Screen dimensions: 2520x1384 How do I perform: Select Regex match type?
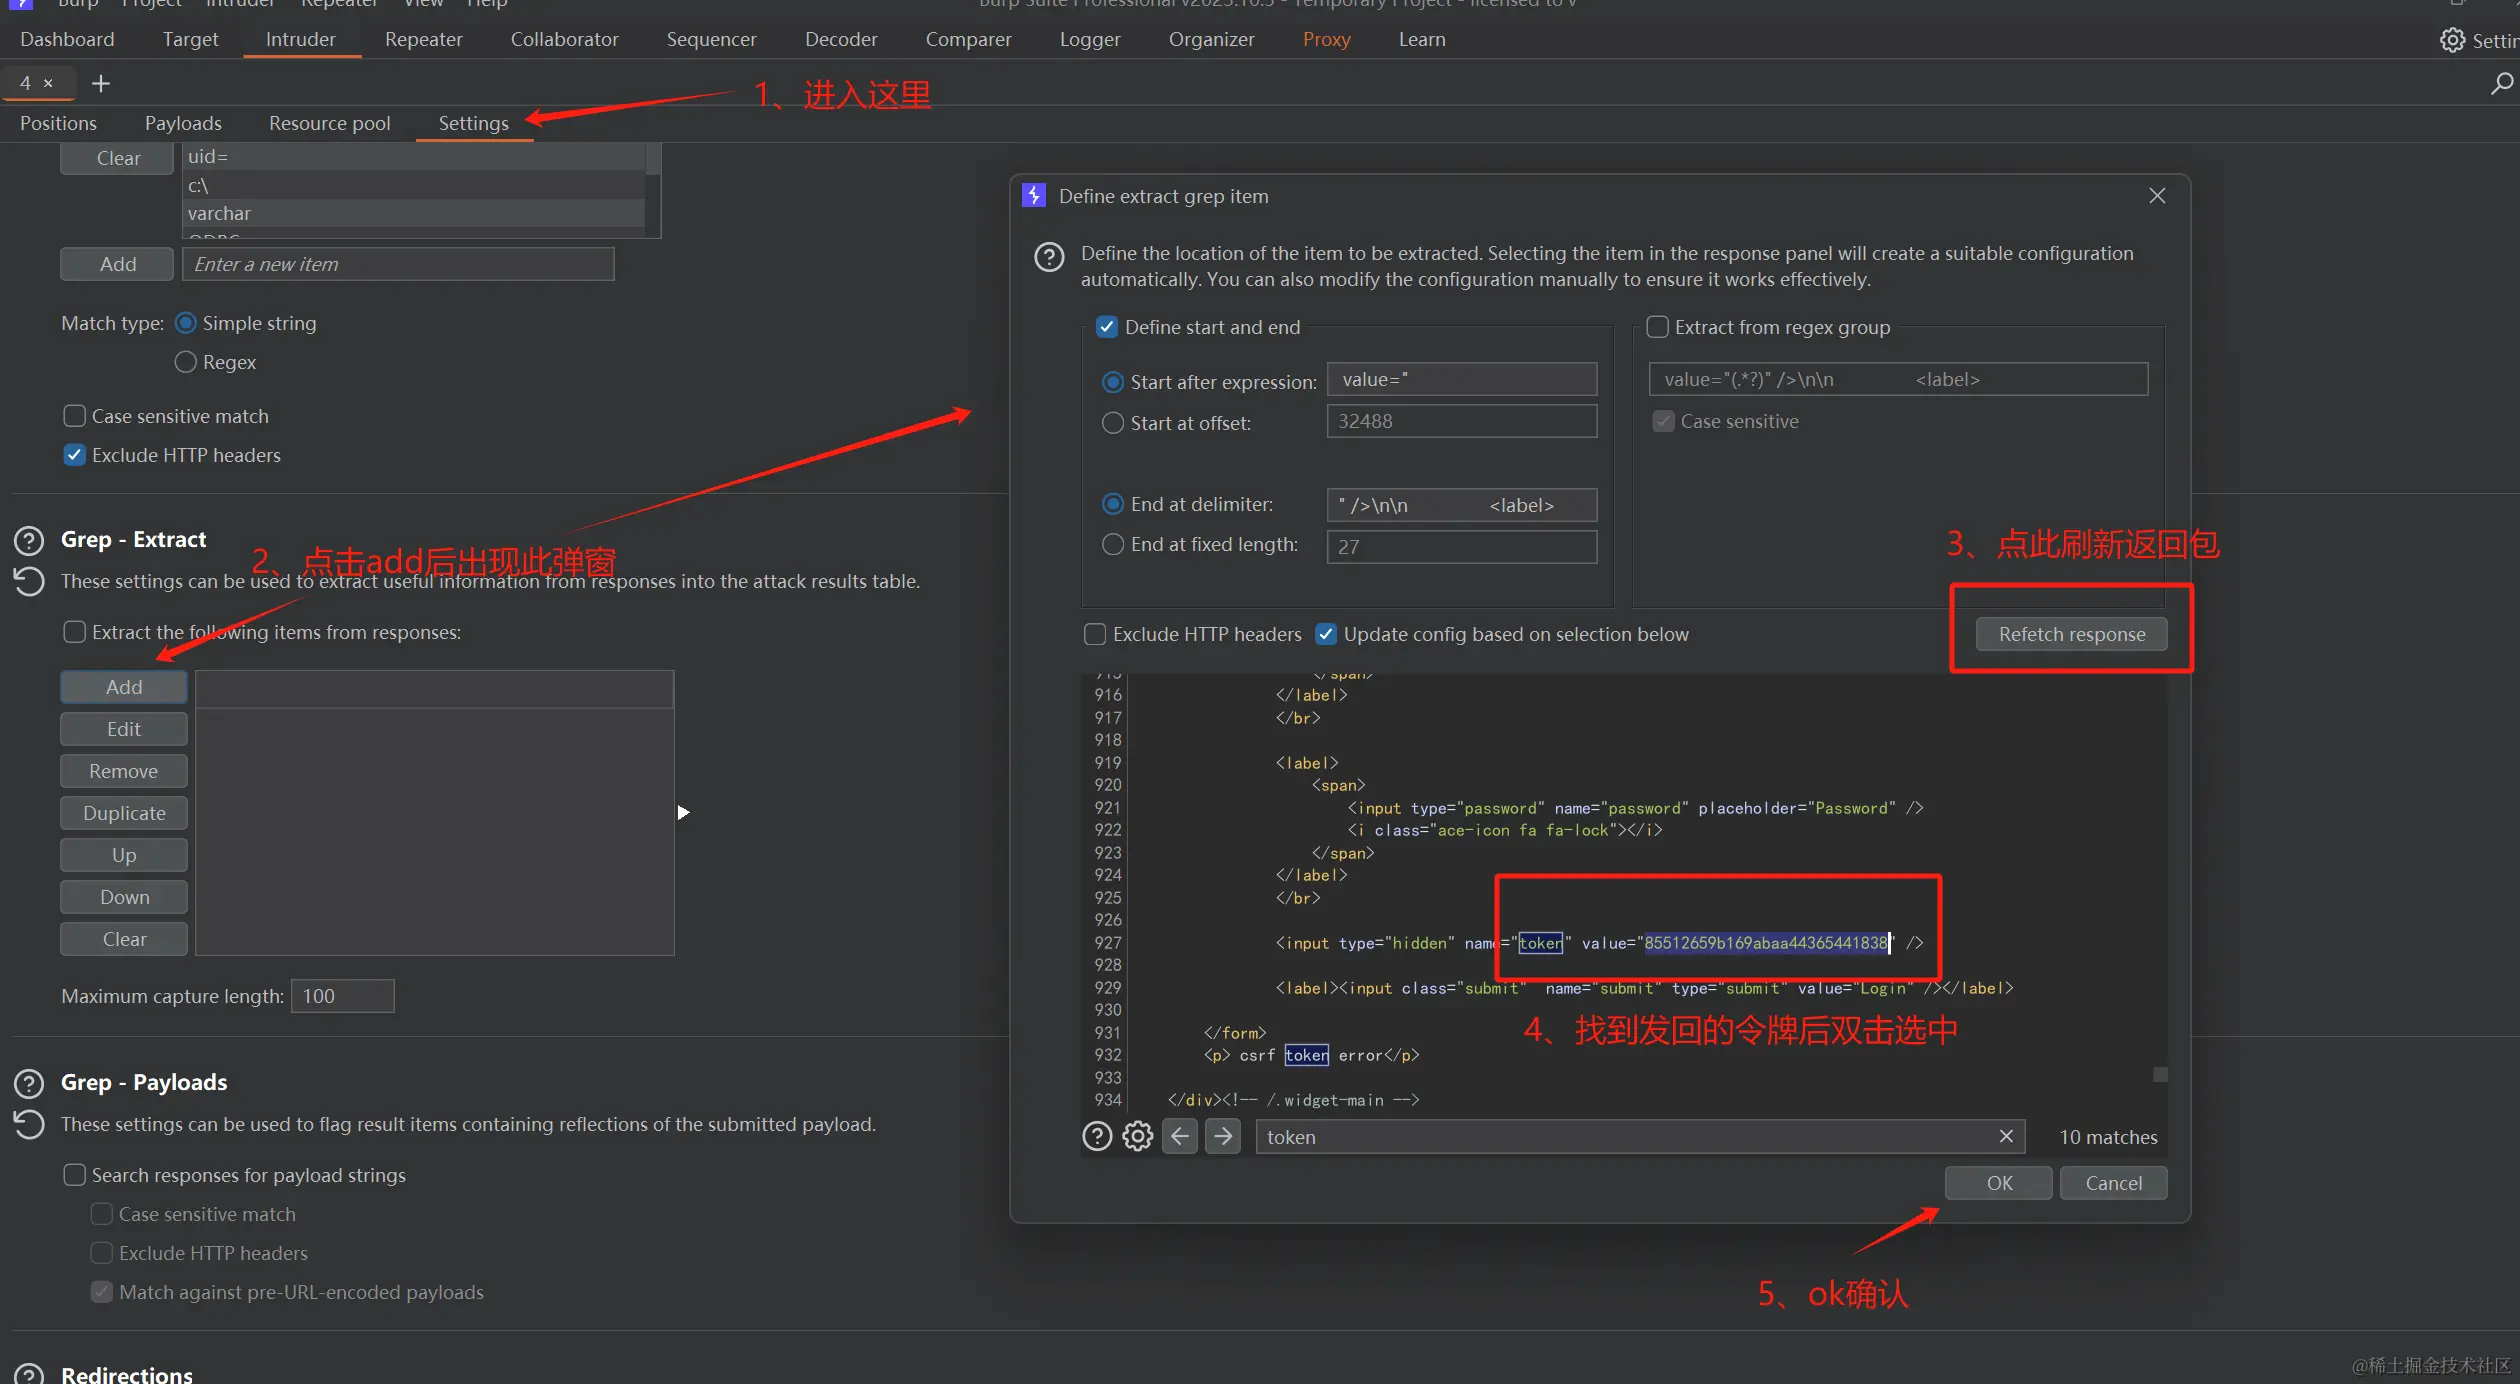tap(185, 362)
